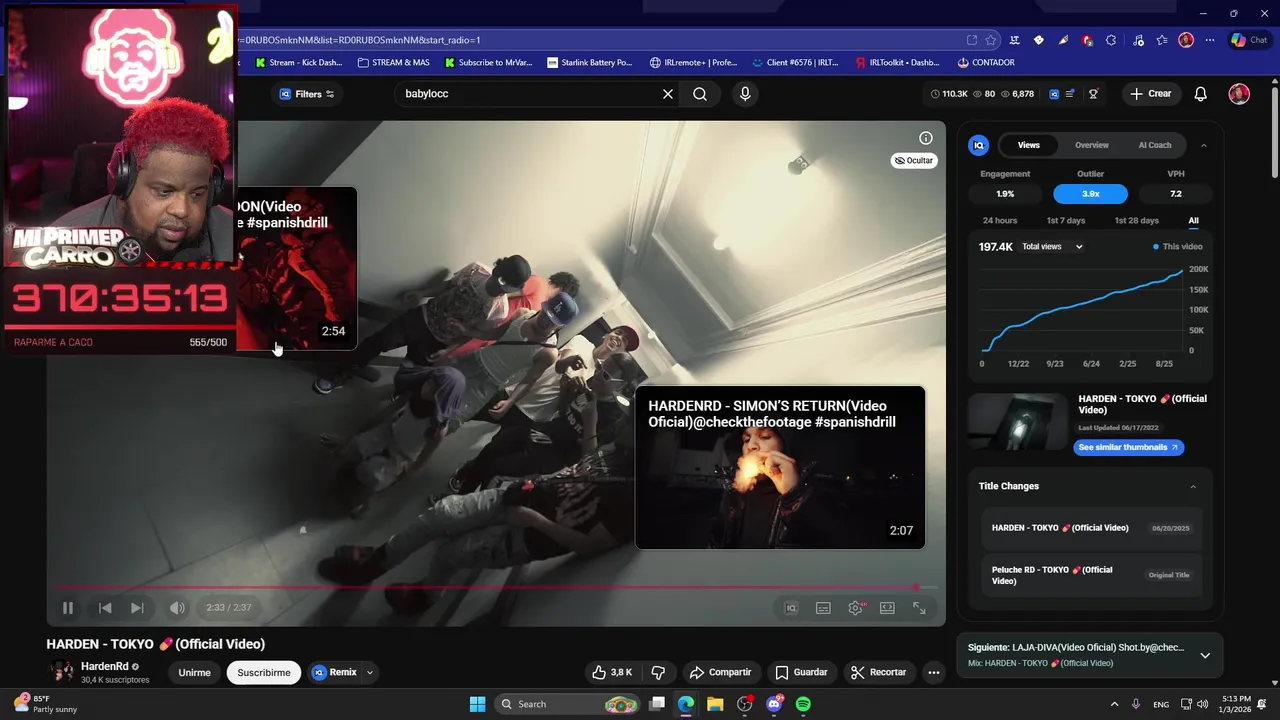
Task: Click Suscribirme button
Action: coord(264,672)
